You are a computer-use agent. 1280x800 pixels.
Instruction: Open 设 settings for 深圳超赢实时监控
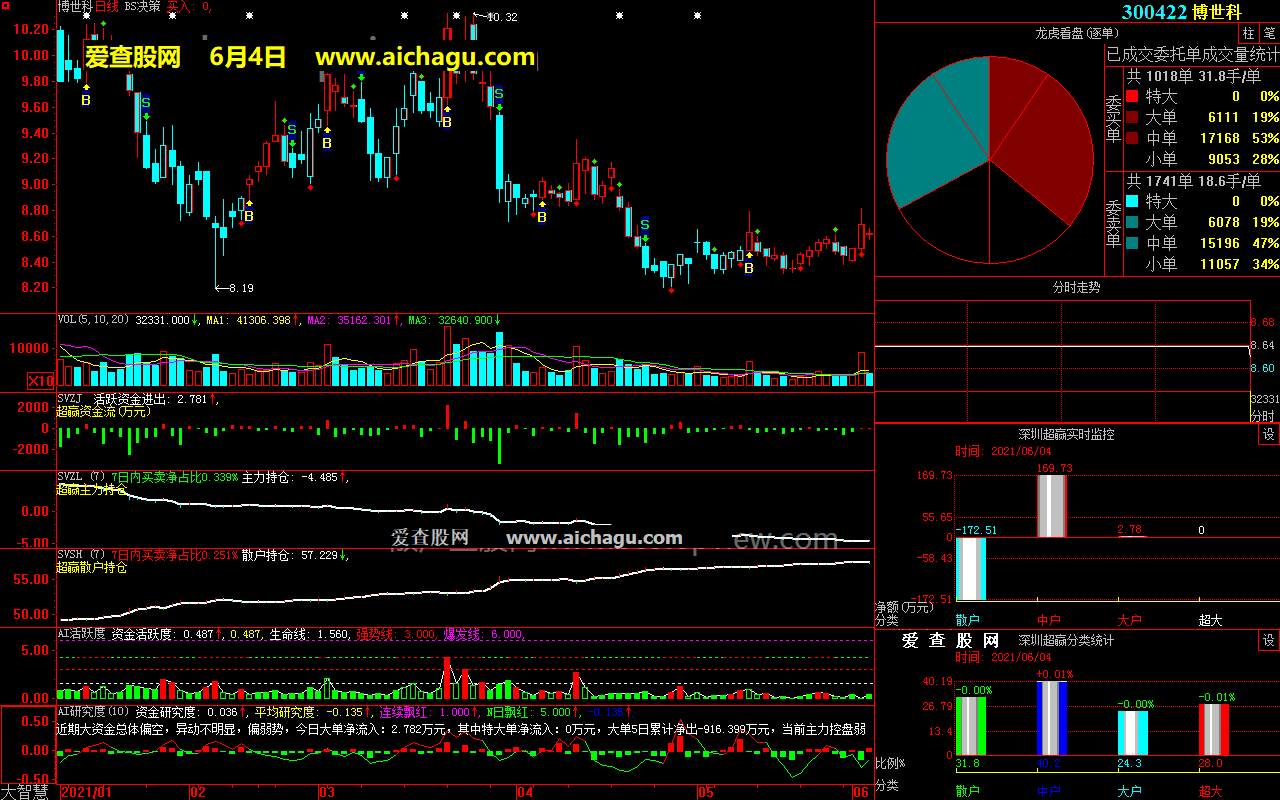(1269, 434)
